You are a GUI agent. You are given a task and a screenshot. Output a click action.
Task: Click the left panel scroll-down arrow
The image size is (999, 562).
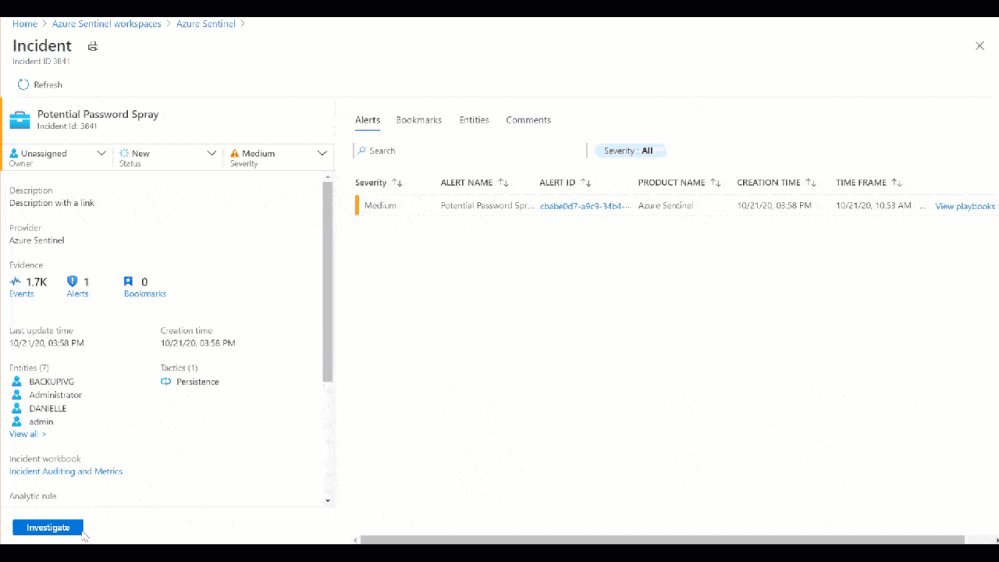click(327, 501)
